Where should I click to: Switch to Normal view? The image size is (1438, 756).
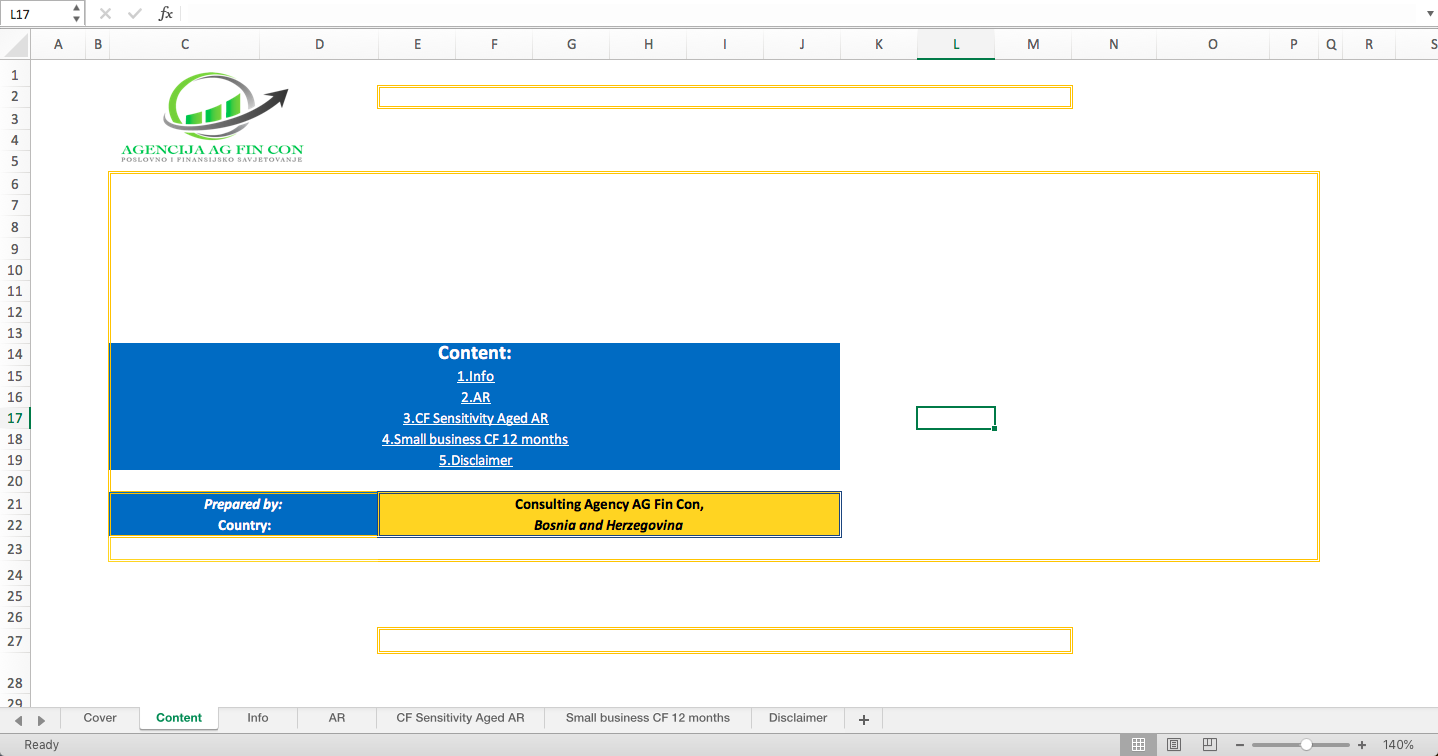point(1138,745)
